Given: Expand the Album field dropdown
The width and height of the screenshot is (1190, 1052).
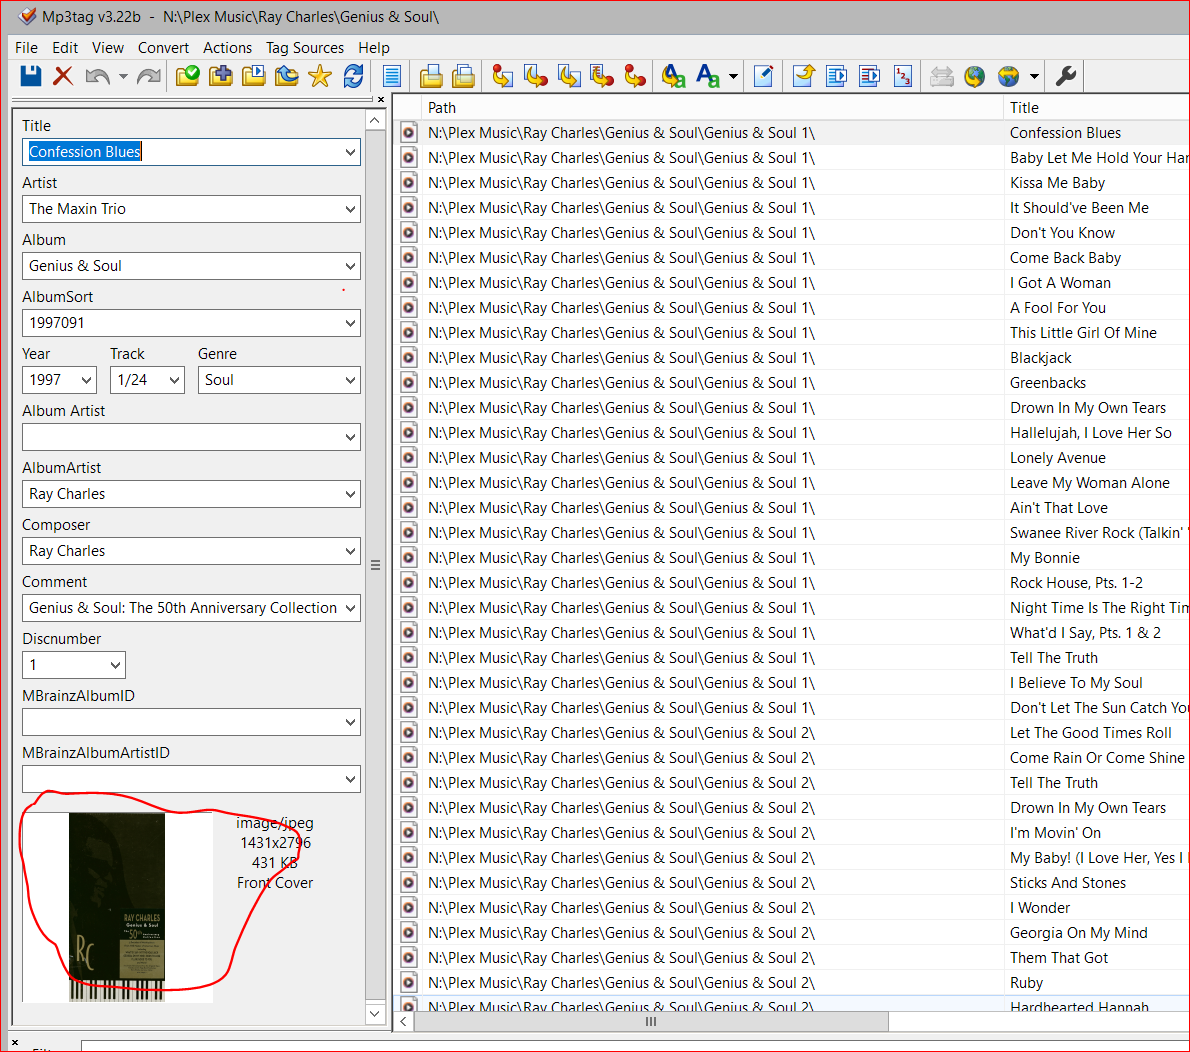Looking at the screenshot, I should 350,266.
